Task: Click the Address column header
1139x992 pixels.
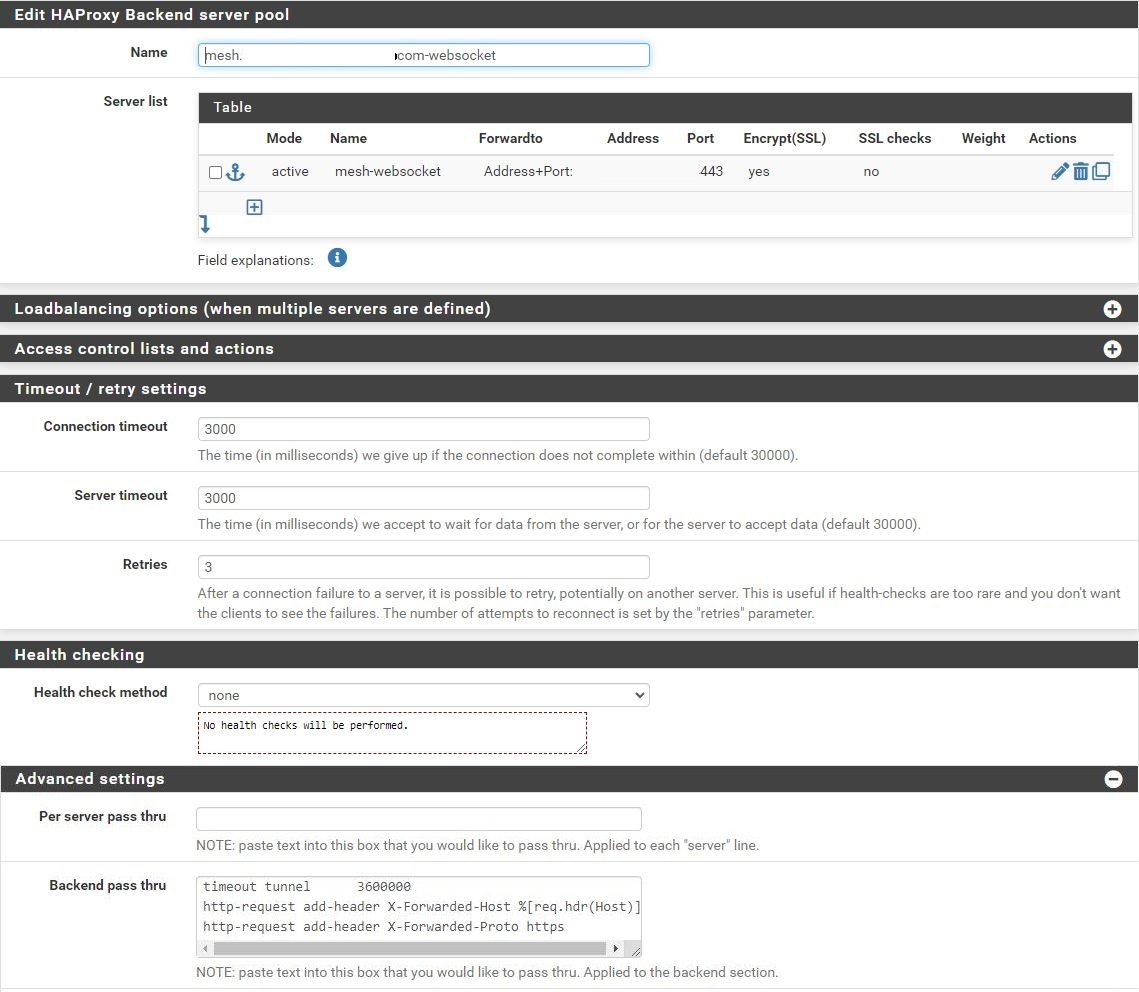Action: (x=633, y=138)
